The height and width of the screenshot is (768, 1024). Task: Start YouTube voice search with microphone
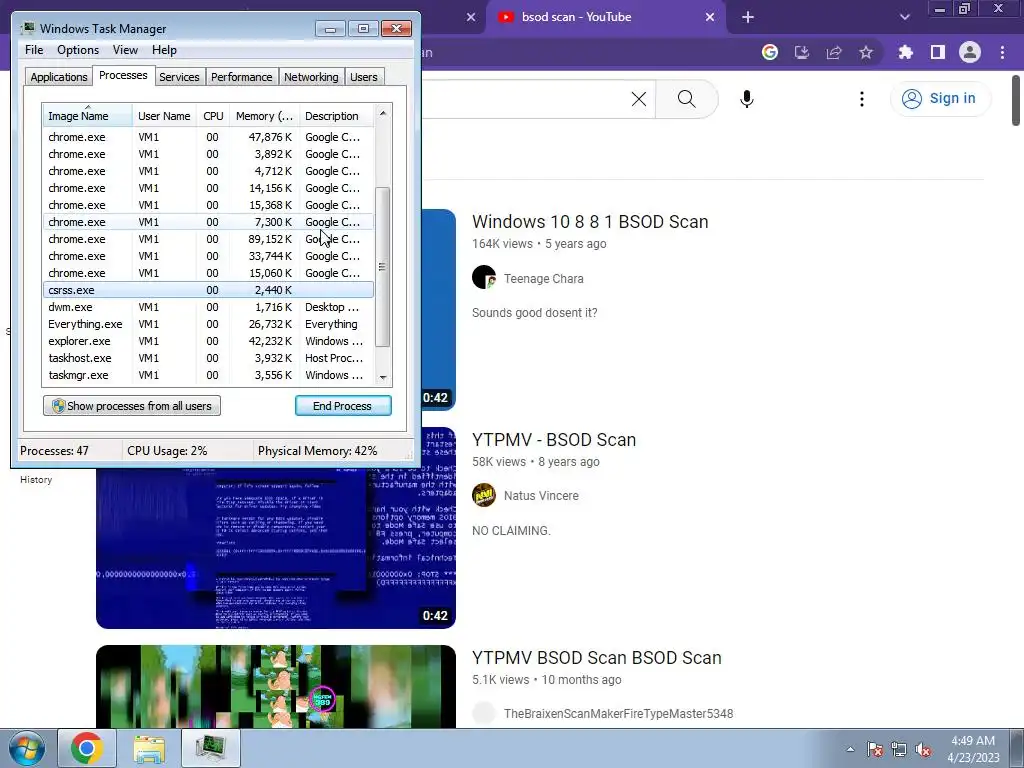746,99
